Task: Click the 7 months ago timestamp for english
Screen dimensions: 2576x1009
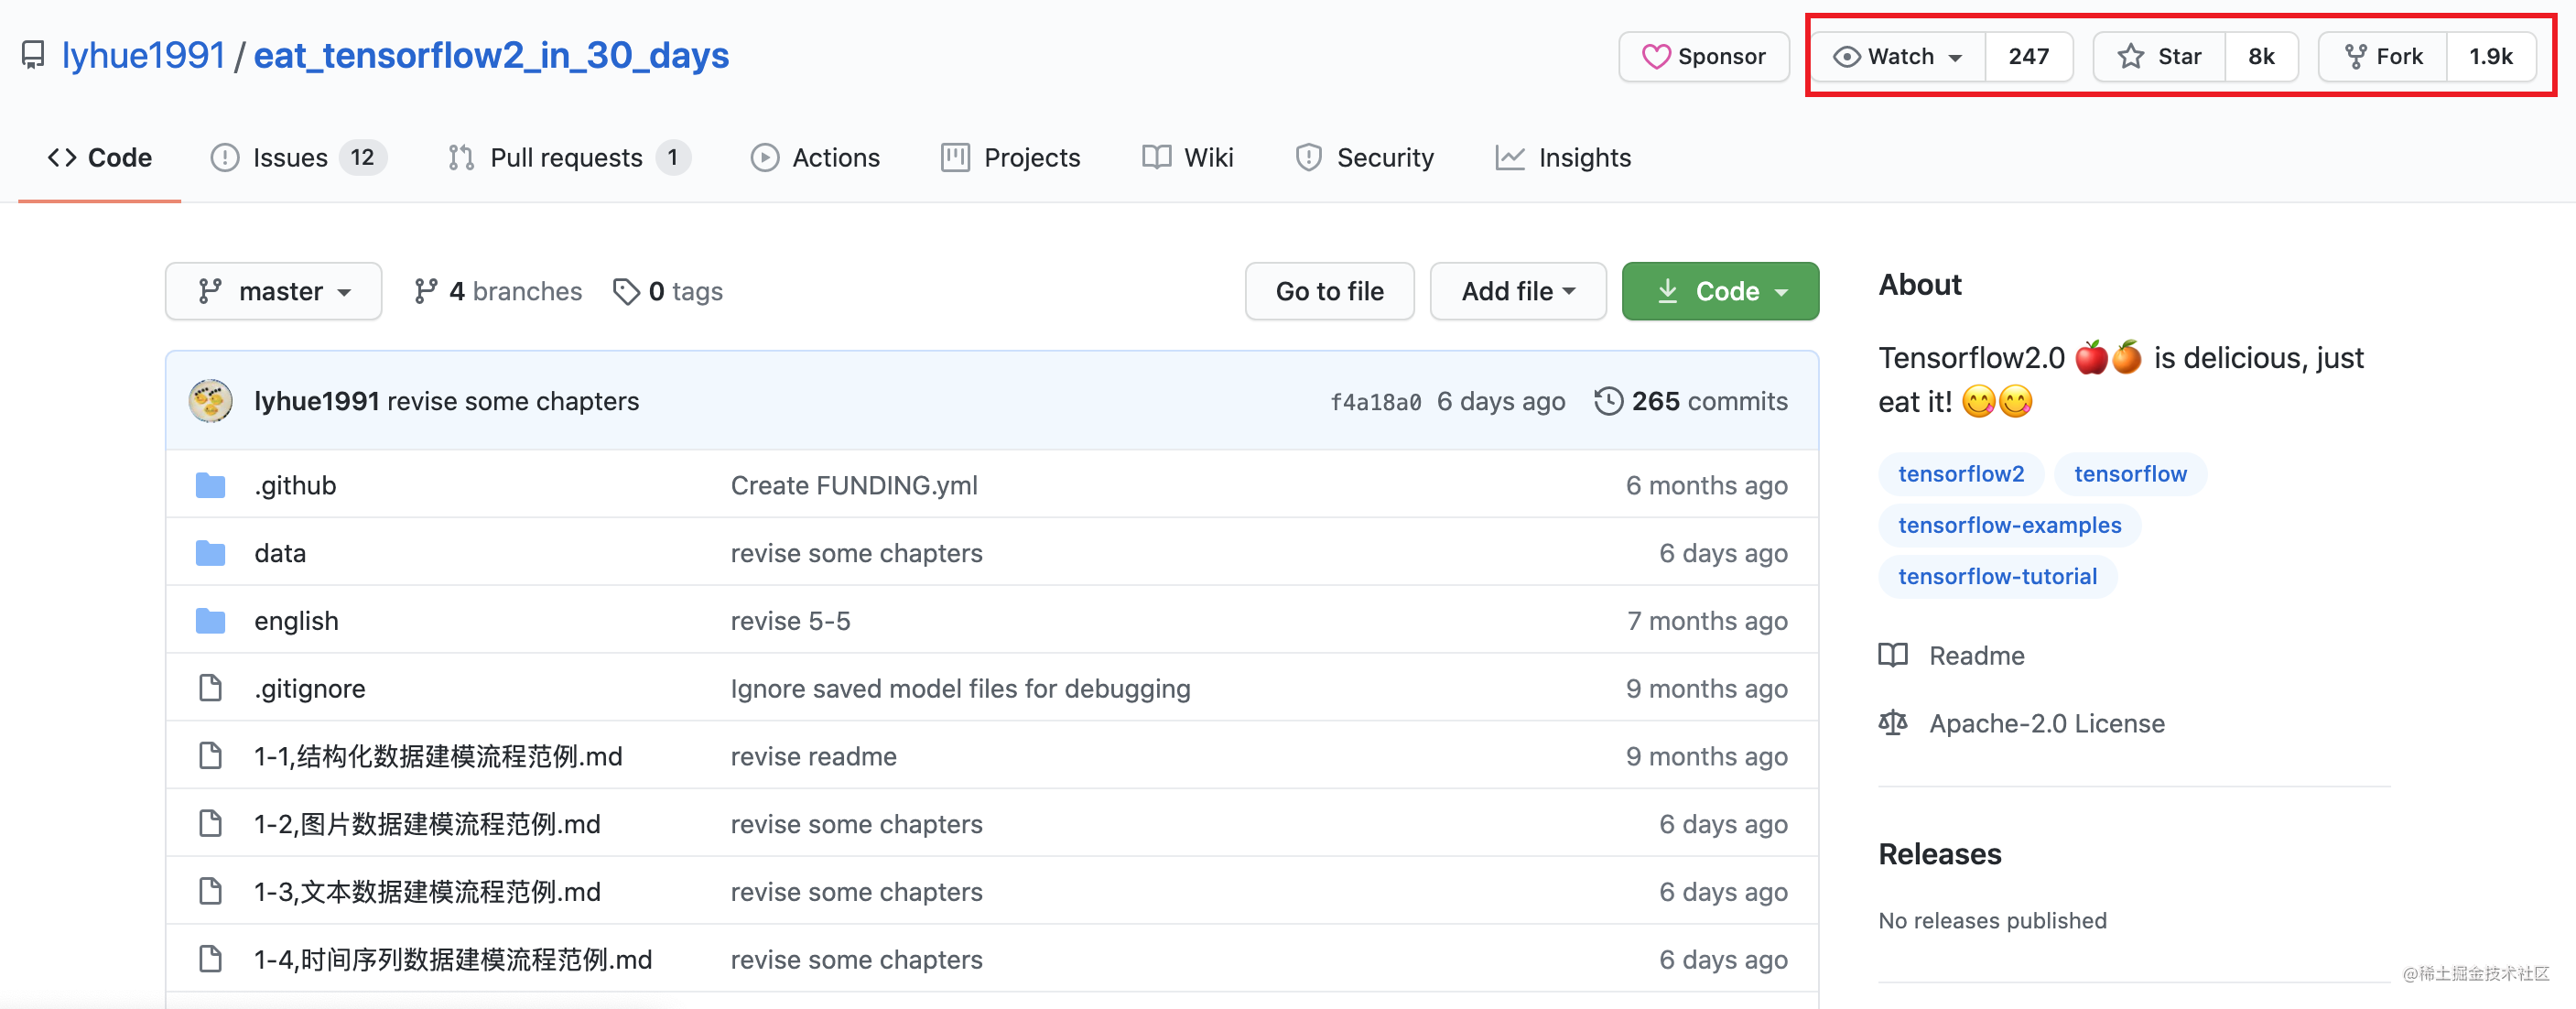Action: [1707, 621]
